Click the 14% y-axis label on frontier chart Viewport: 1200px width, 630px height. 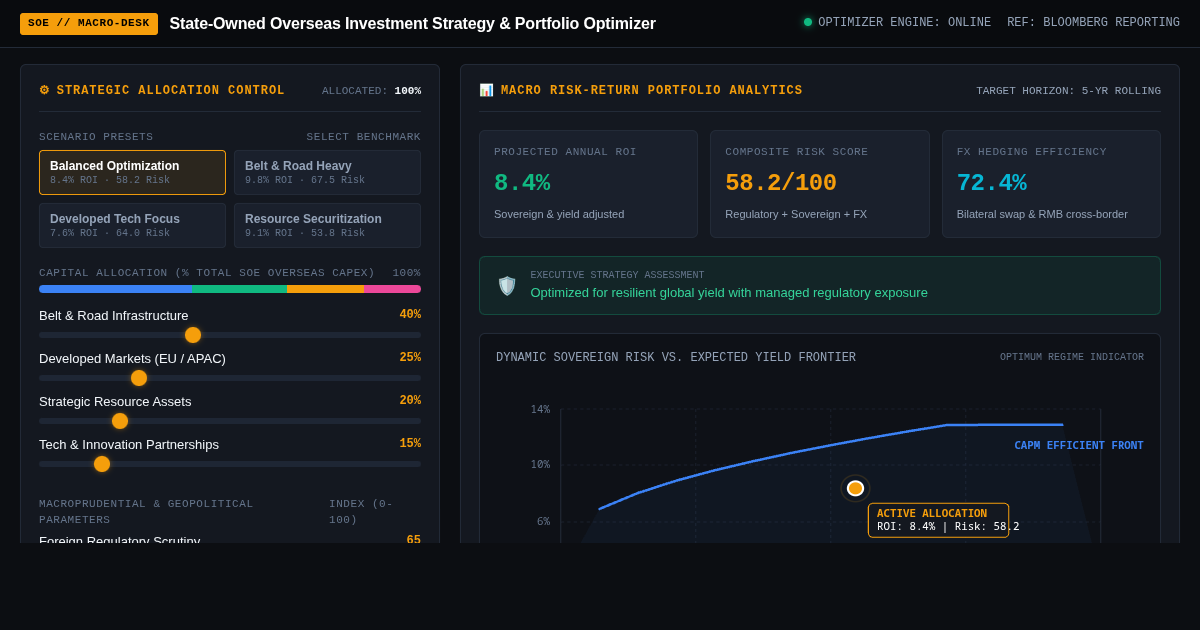tap(540, 409)
